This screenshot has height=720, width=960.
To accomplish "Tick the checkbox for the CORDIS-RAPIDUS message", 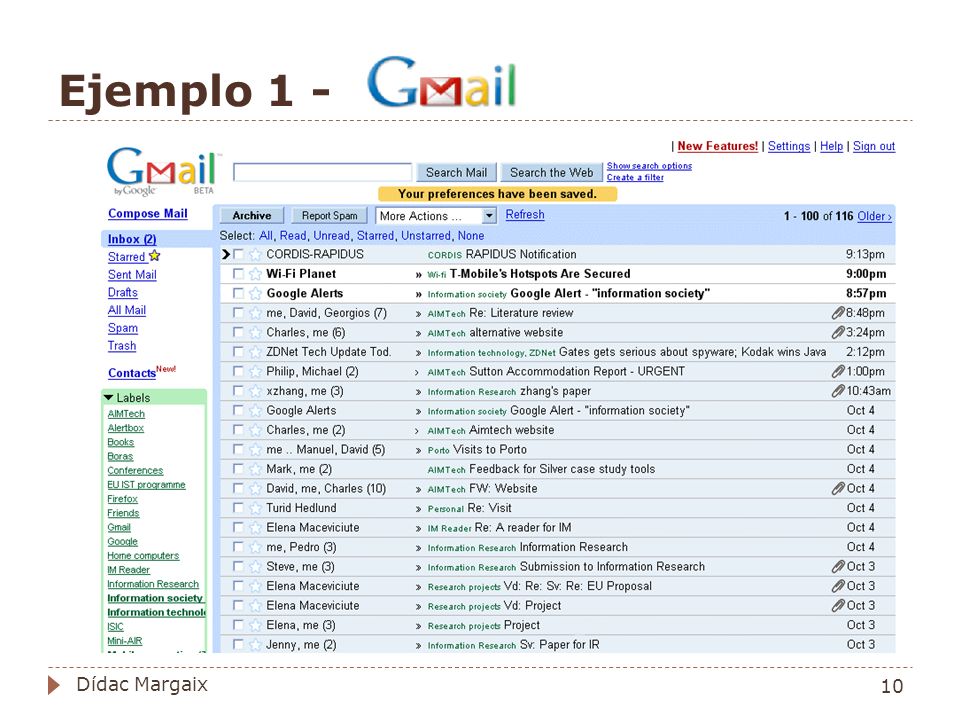I will 238,254.
